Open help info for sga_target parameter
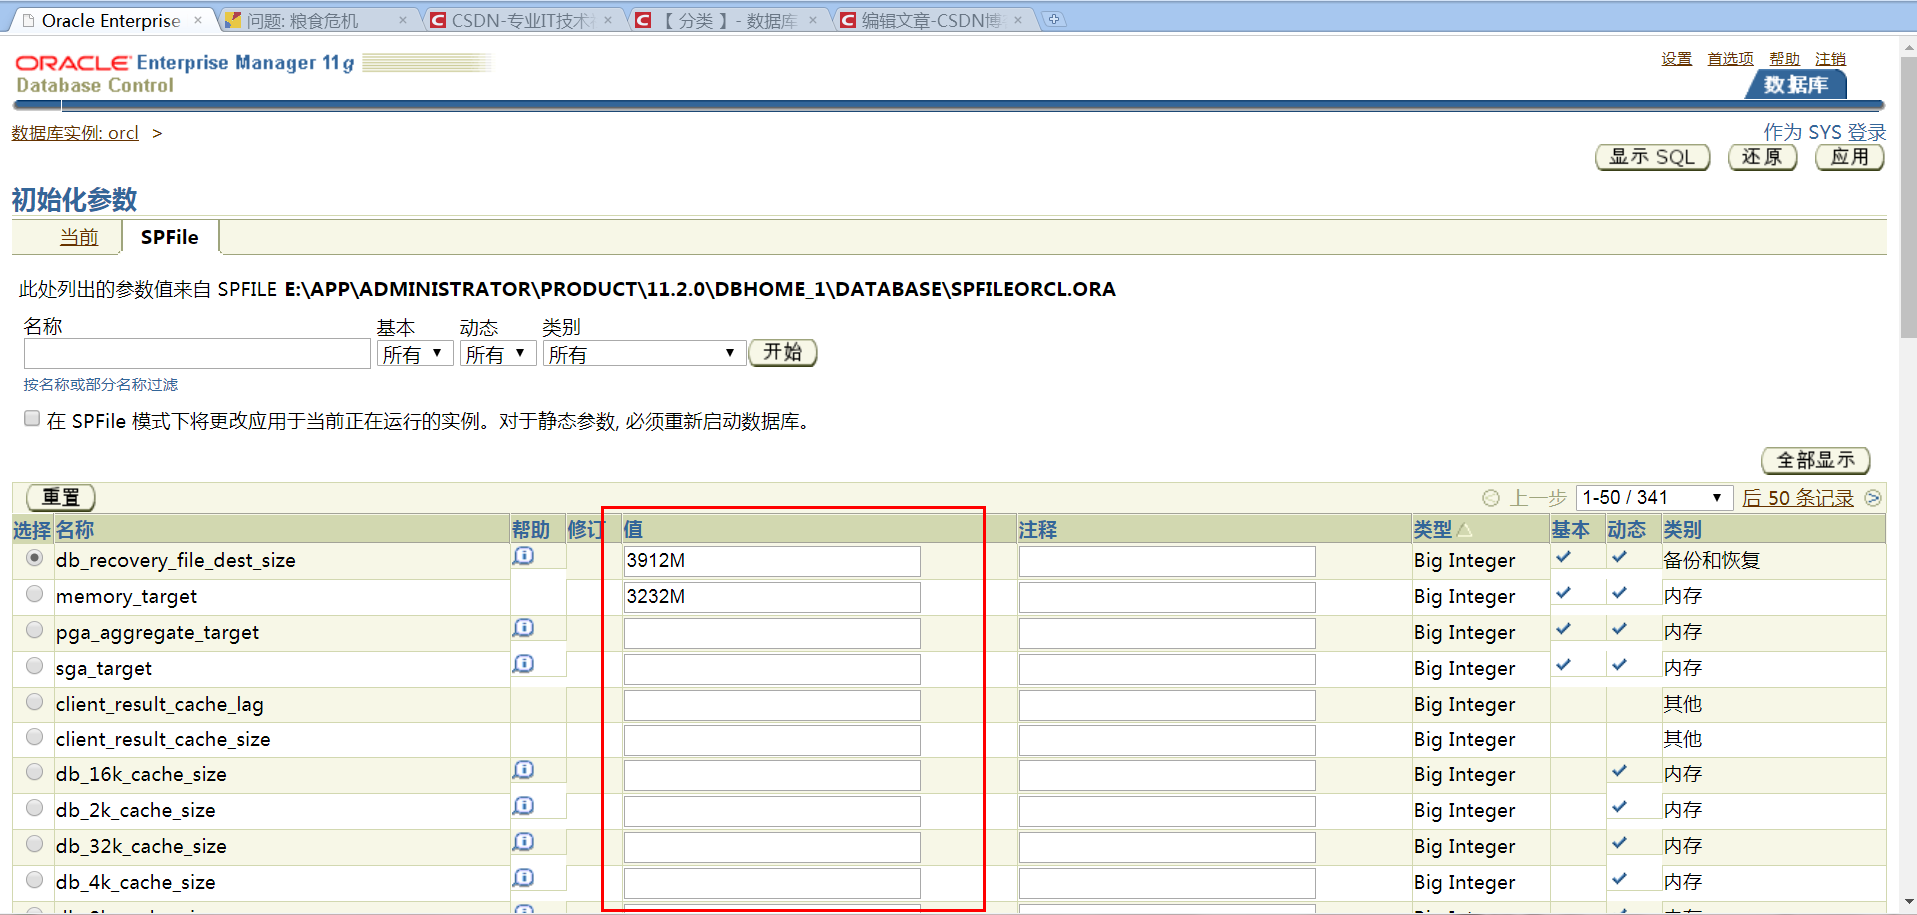This screenshot has height=915, width=1917. click(x=522, y=663)
